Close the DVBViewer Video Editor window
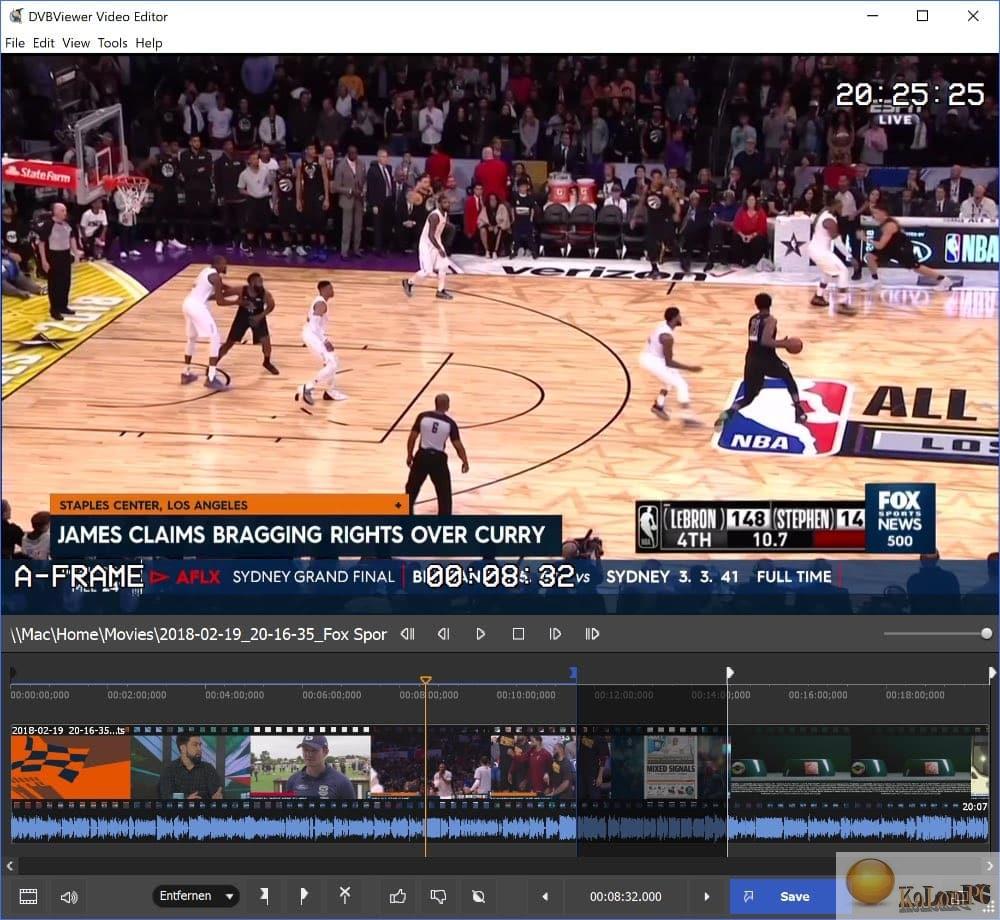This screenshot has height=920, width=1000. point(973,16)
